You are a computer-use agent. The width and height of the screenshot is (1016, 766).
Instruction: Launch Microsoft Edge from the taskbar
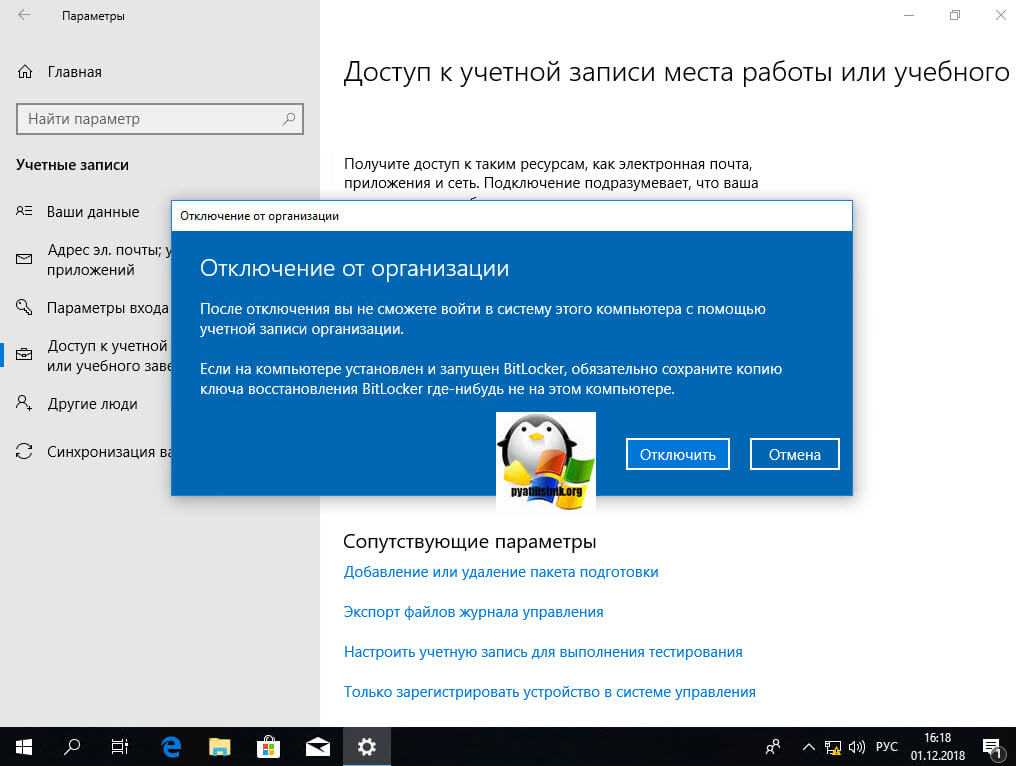tap(171, 746)
